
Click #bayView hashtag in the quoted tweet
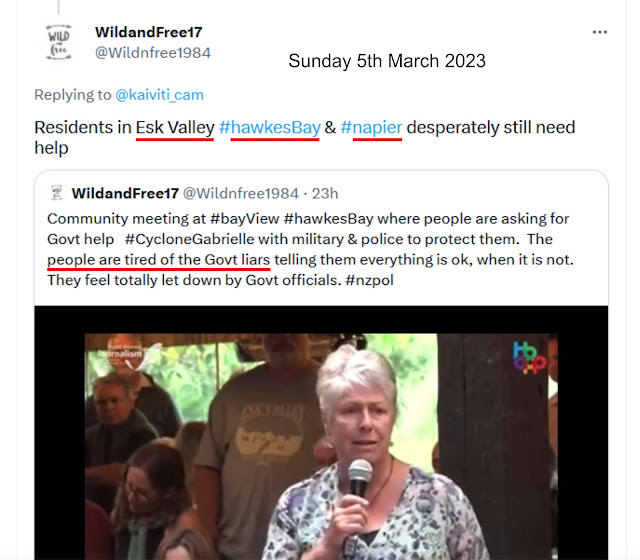click(244, 219)
